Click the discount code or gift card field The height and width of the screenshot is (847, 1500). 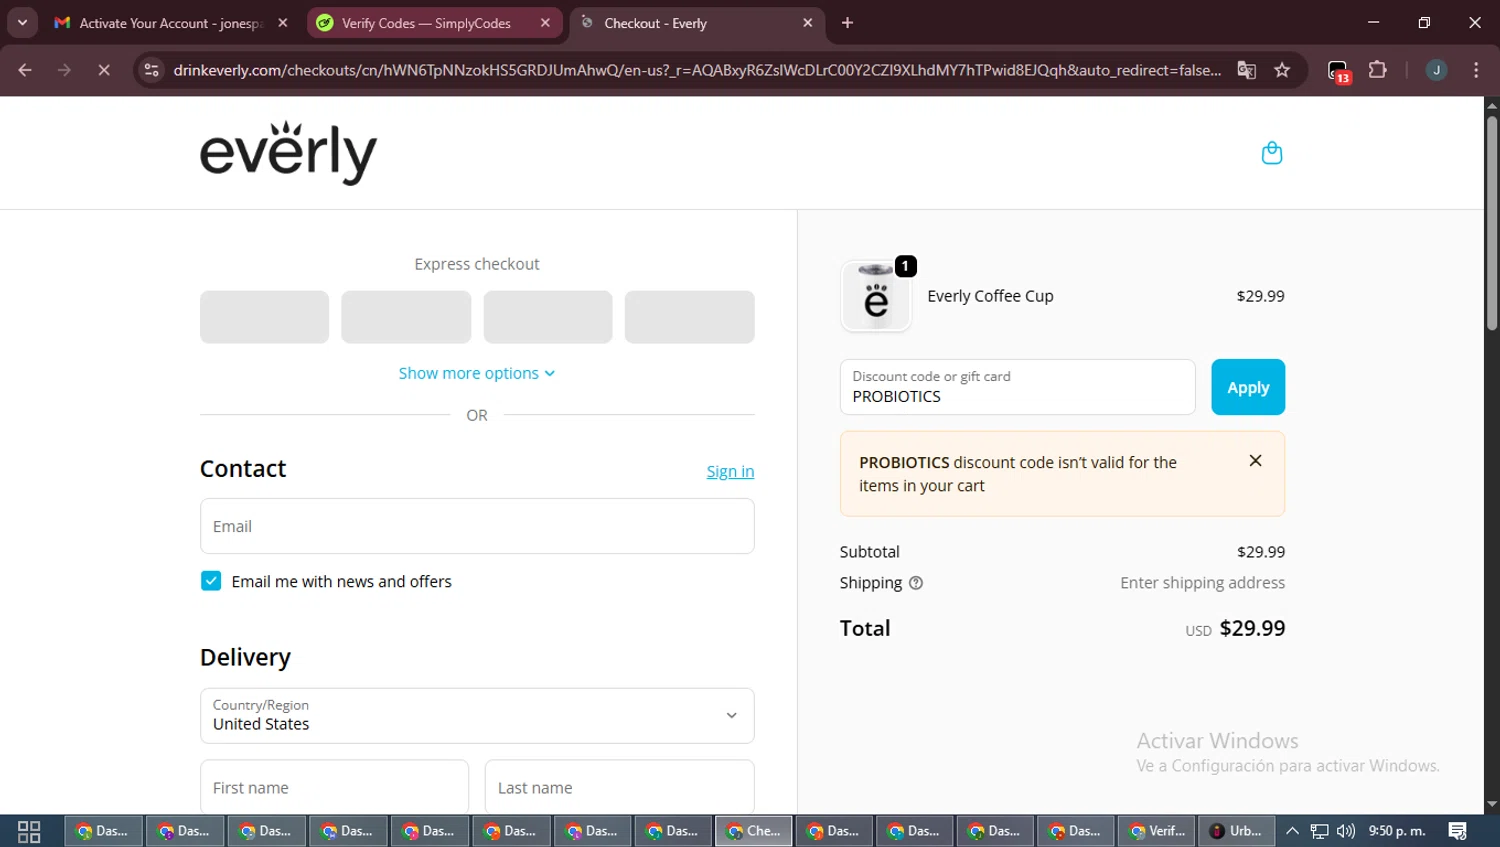1017,387
